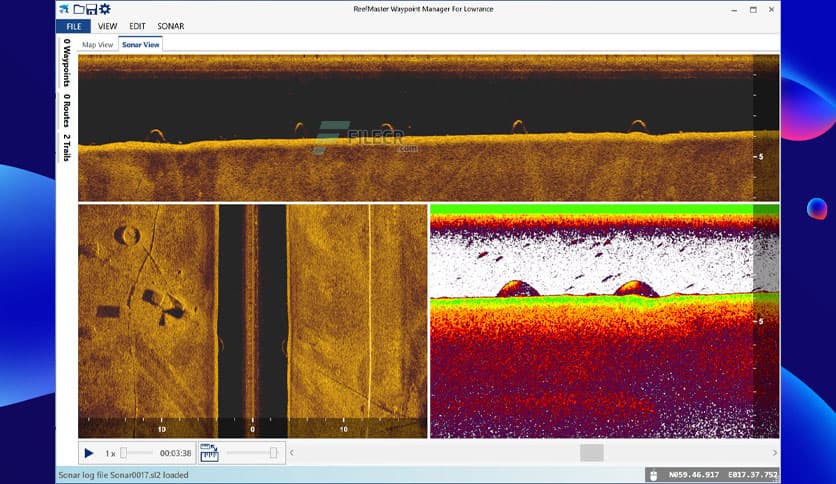The height and width of the screenshot is (484, 836).
Task: Click the mouse position icon in status bar
Action: tap(653, 476)
